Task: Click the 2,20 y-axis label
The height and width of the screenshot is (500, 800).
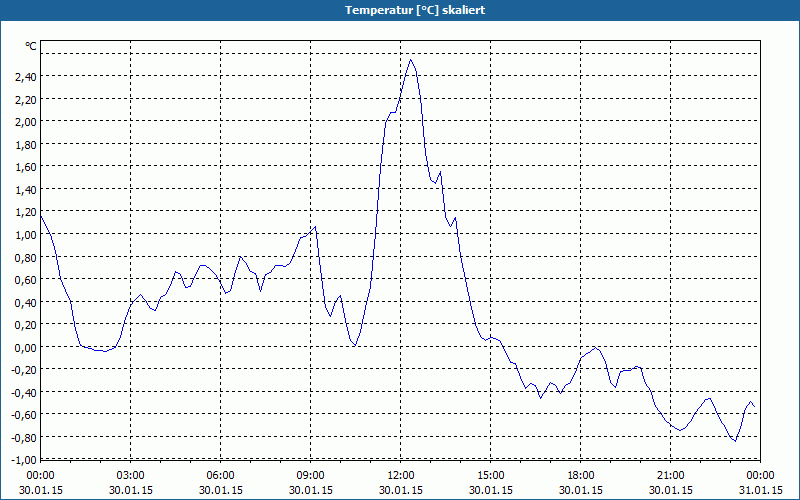Action: point(26,99)
